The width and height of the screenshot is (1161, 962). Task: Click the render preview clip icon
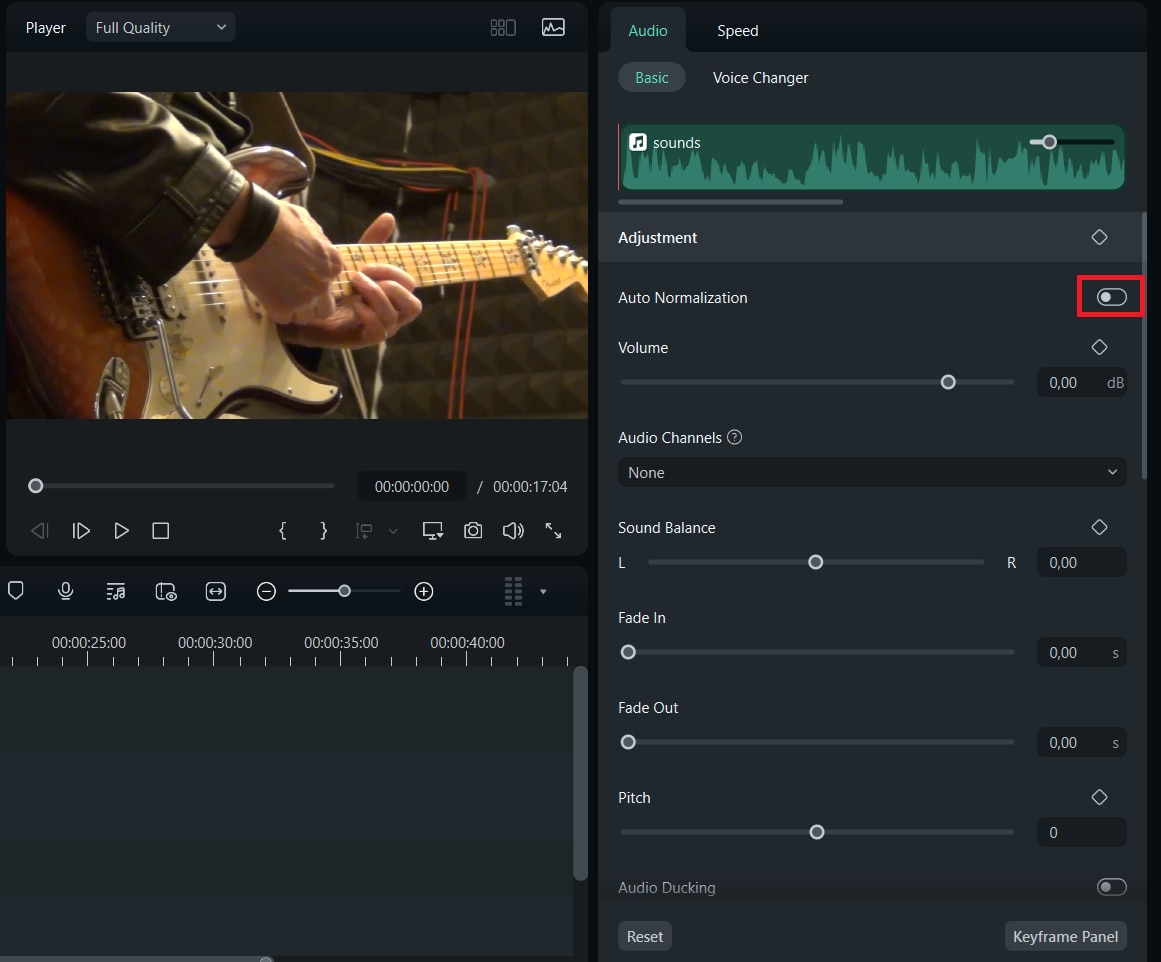click(x=166, y=592)
